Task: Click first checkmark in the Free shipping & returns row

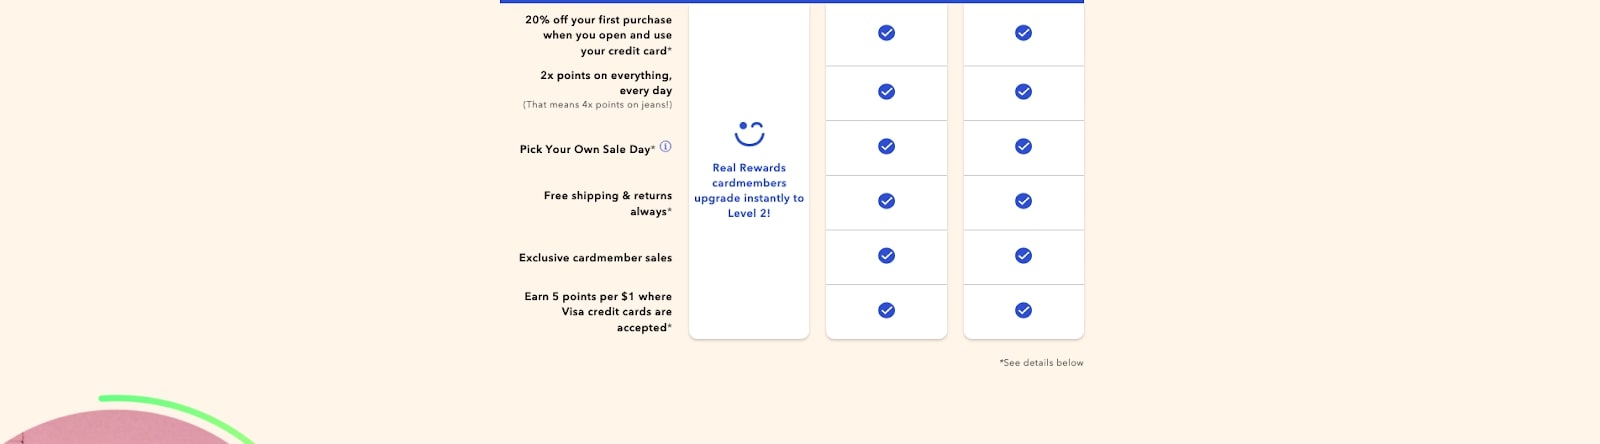Action: (x=886, y=201)
